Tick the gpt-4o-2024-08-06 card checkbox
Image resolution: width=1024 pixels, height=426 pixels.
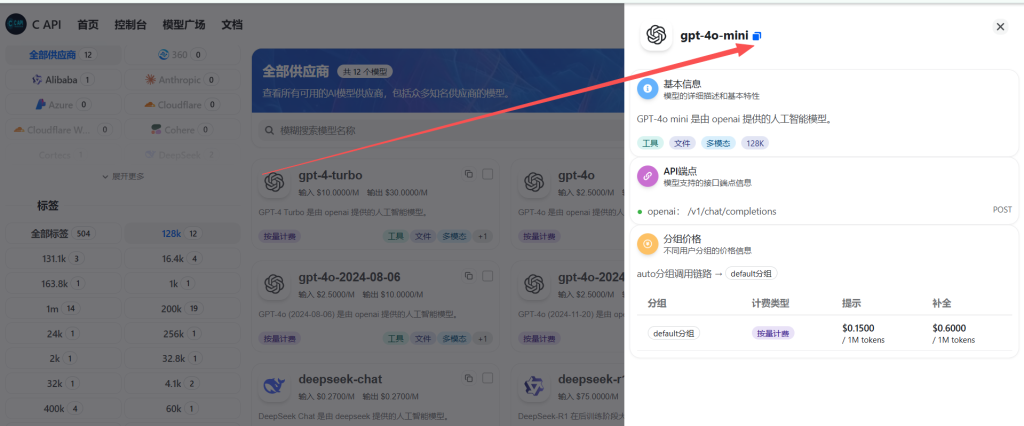click(x=487, y=276)
